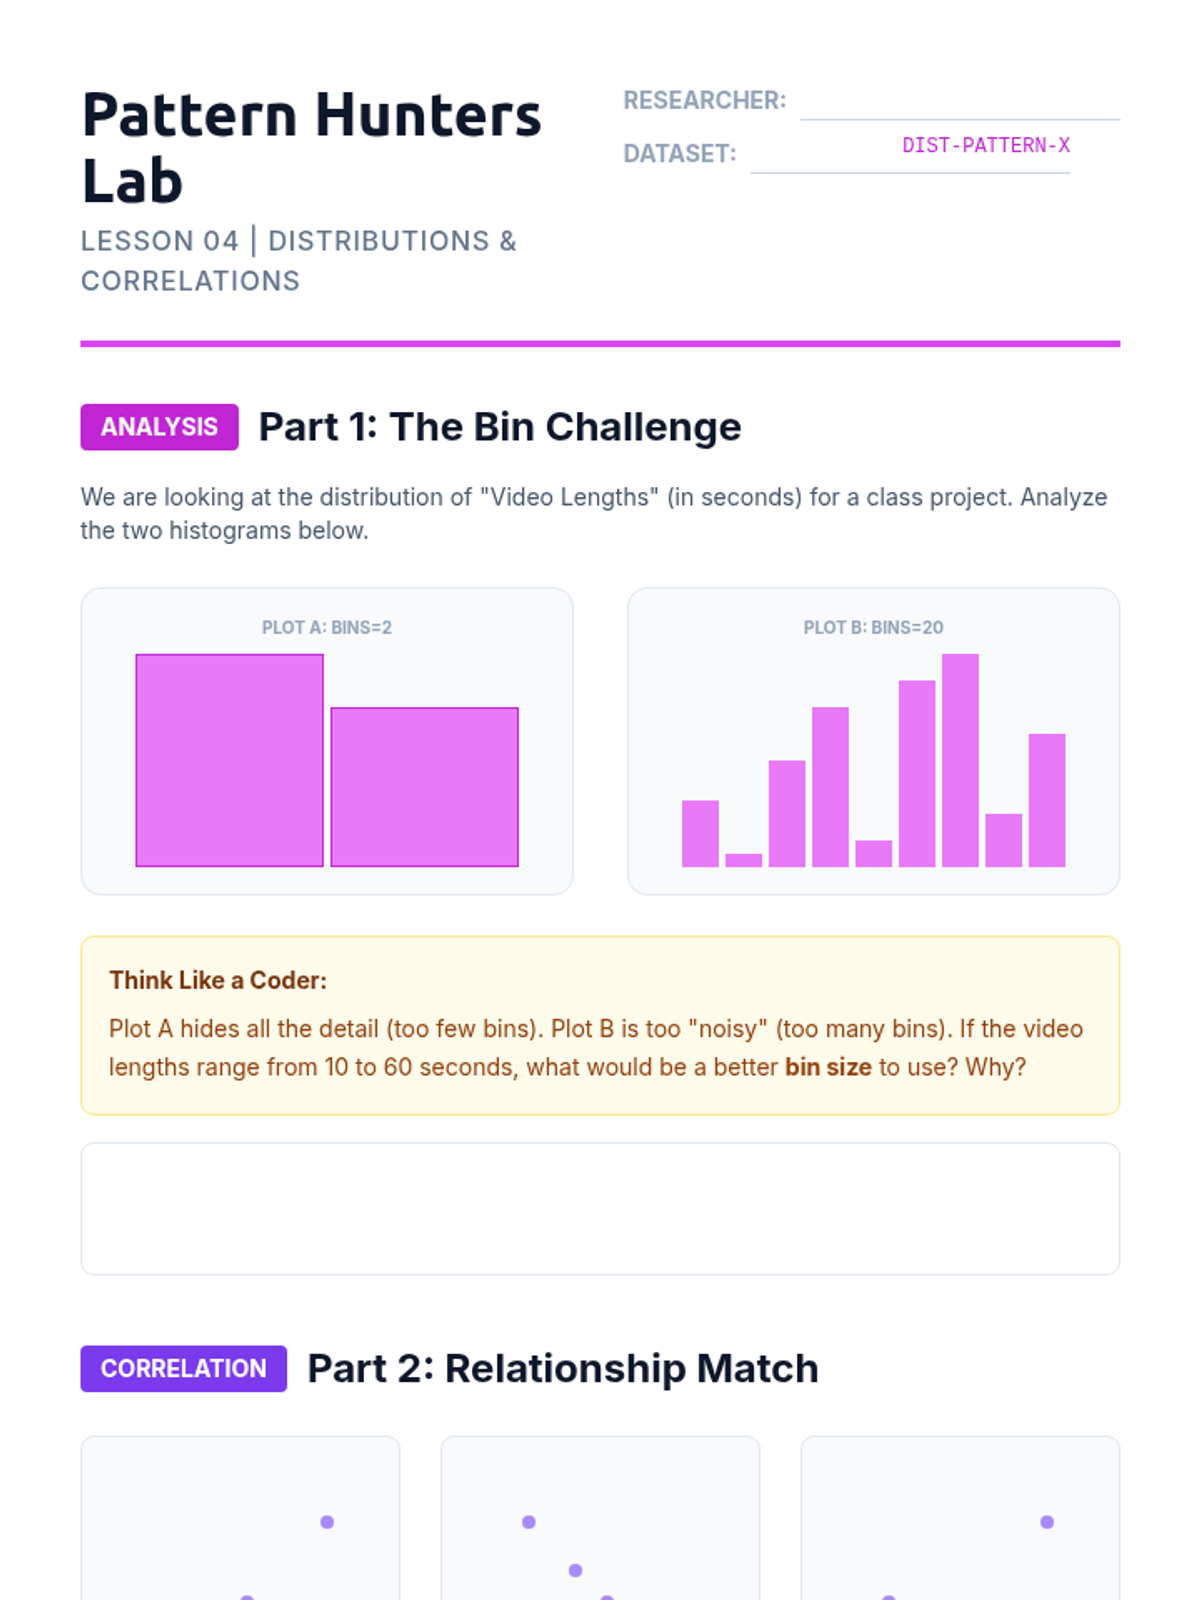
Task: Click the top dot in the third scatter plot
Action: 1047,1522
